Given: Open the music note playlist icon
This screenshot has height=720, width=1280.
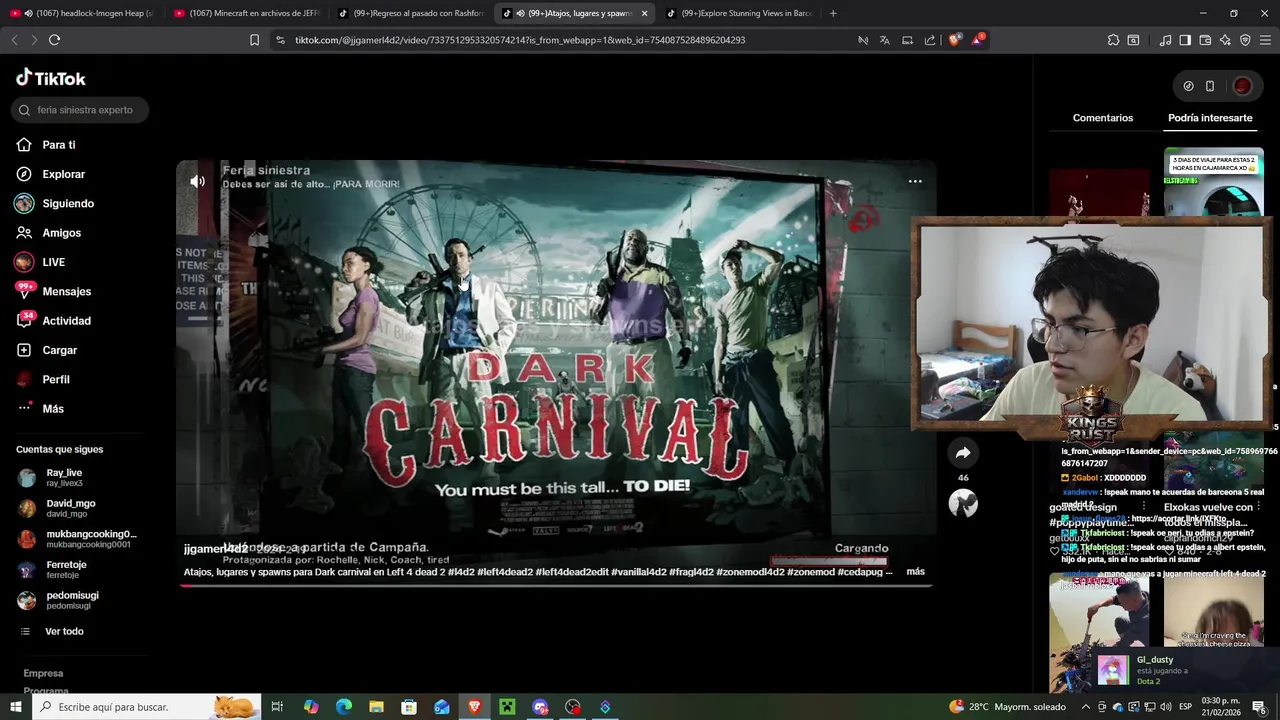Looking at the screenshot, I should pyautogui.click(x=1165, y=40).
